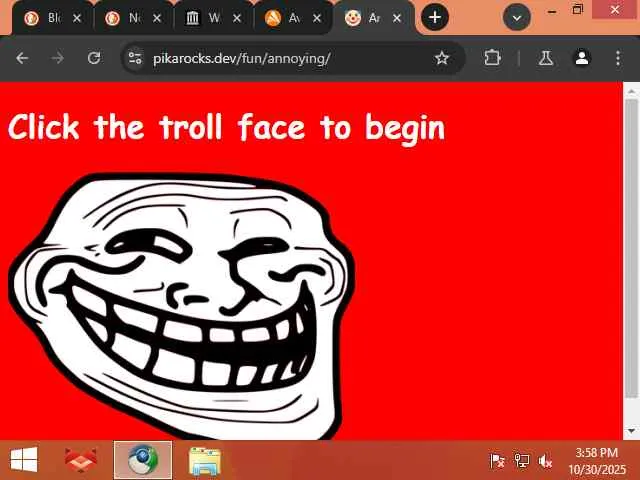The image size is (640, 480).
Task: Close the 'Bl' tab
Action: coord(77,18)
